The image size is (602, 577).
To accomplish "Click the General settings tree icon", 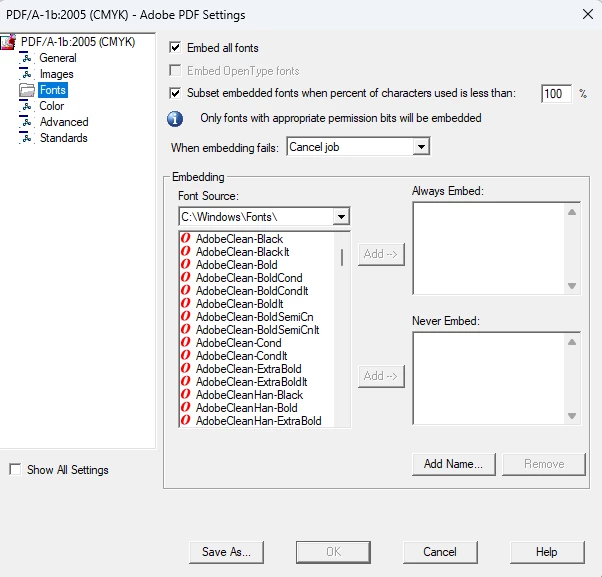I will click(x=26, y=58).
